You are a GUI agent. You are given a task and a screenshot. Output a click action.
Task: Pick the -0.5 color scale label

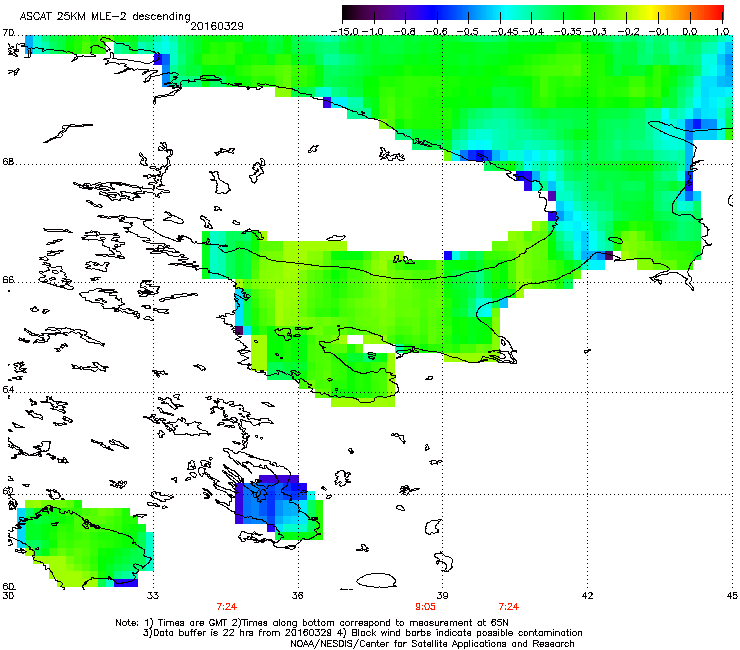point(468,32)
